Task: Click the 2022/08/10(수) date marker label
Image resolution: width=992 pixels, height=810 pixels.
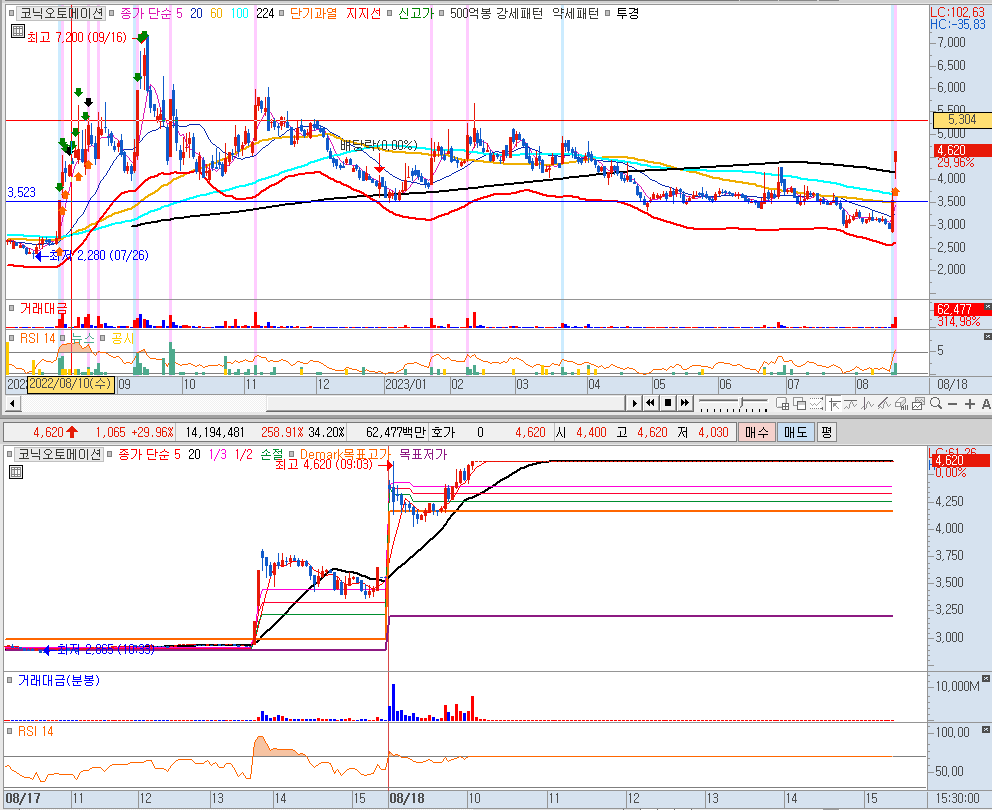Action: (x=71, y=384)
